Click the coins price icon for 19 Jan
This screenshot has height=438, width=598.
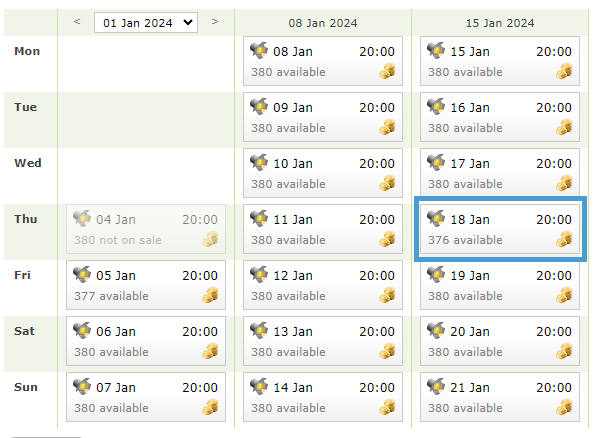[x=564, y=295]
